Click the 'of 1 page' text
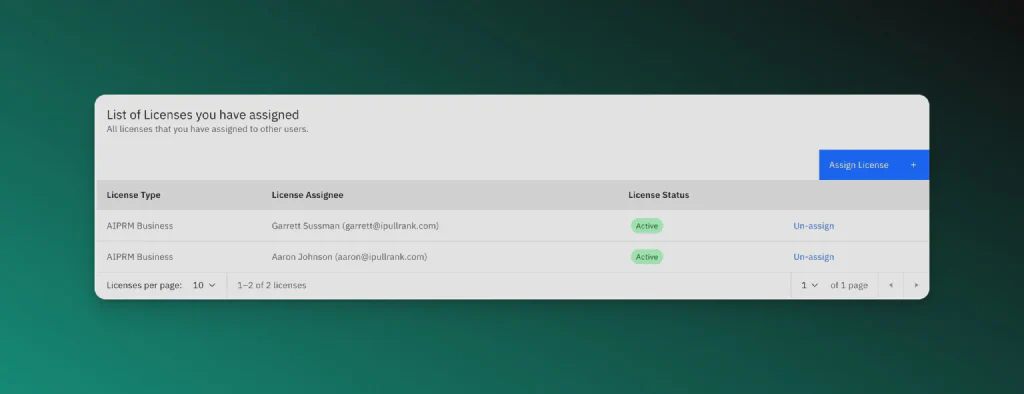This screenshot has height=394, width=1024. (x=849, y=286)
